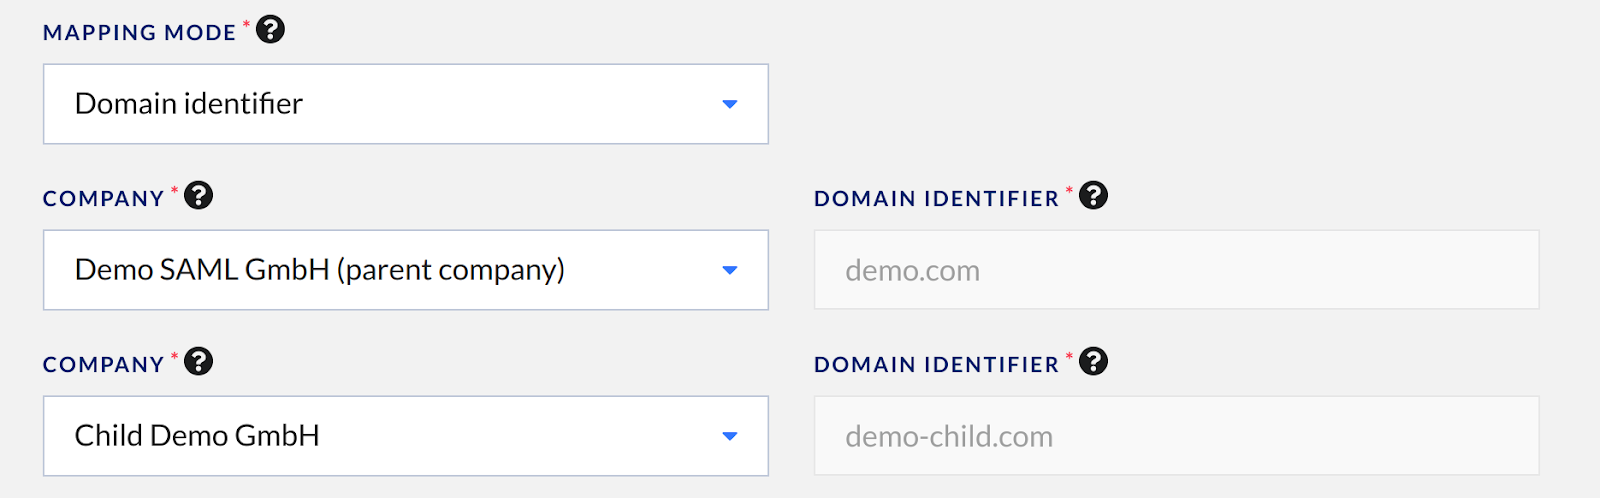This screenshot has width=1600, height=498.
Task: Open help icon for Company above Demo SAML GmbH
Action: [x=199, y=195]
